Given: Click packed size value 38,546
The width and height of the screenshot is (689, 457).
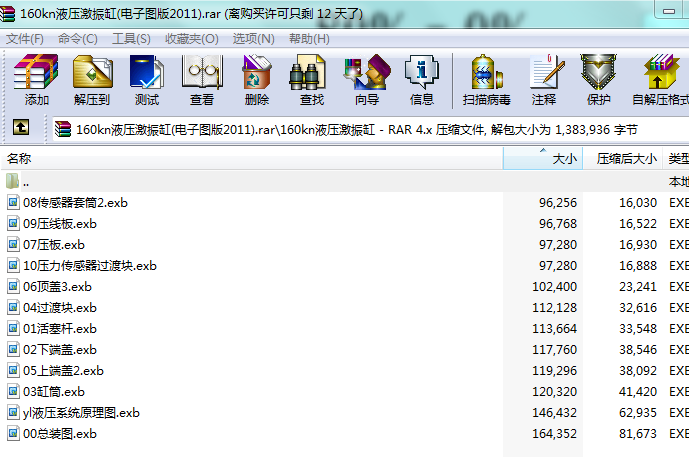Looking at the screenshot, I should 638,350.
